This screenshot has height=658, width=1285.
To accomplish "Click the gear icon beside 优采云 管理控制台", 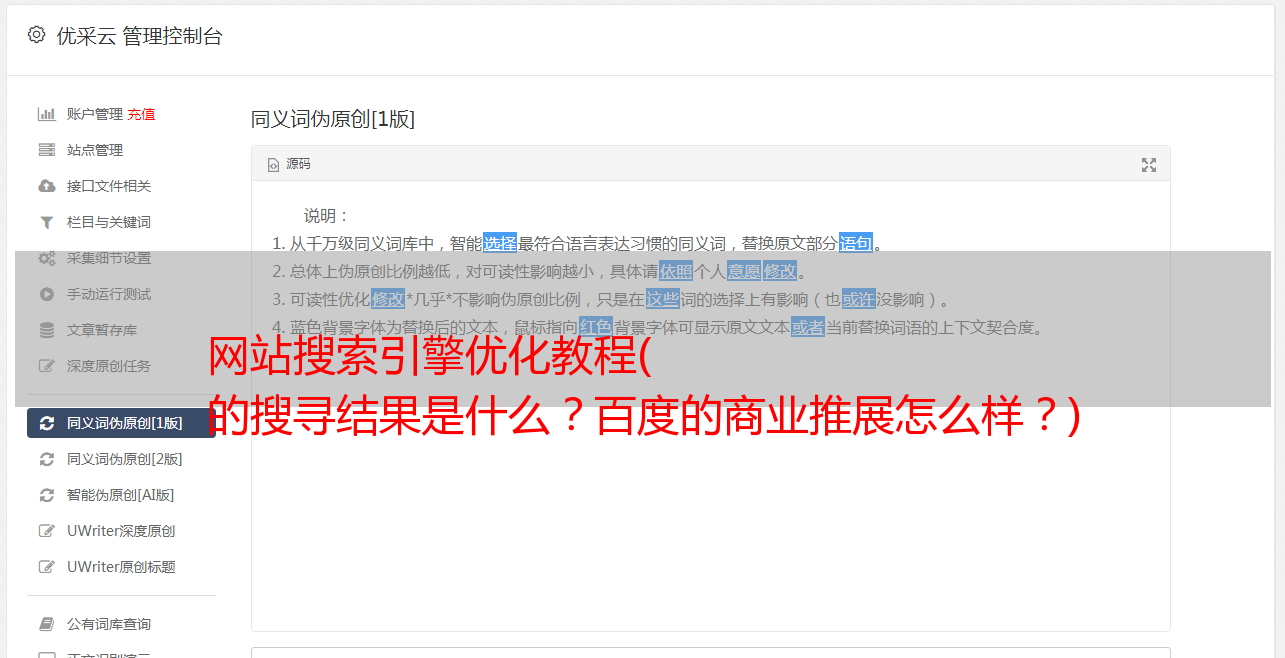I will point(37,35).
